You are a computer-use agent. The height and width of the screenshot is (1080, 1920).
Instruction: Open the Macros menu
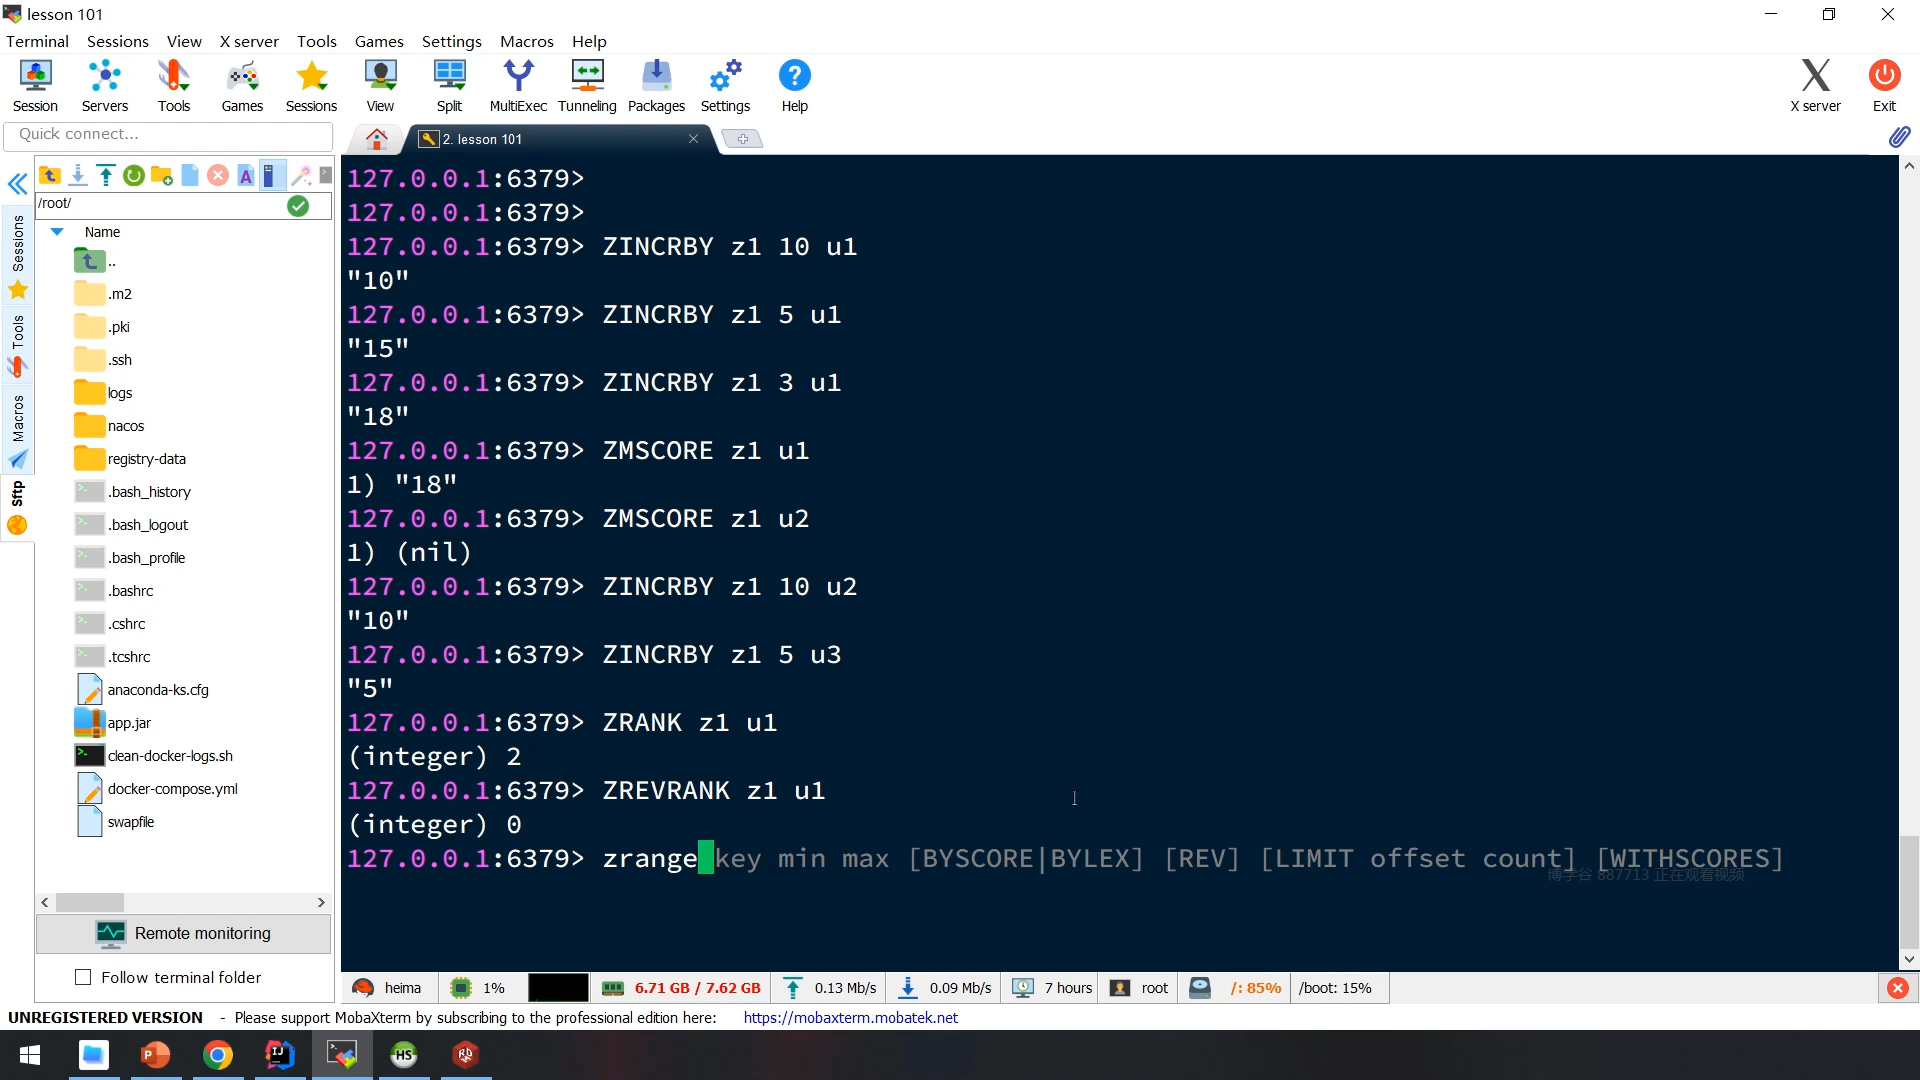pyautogui.click(x=526, y=41)
